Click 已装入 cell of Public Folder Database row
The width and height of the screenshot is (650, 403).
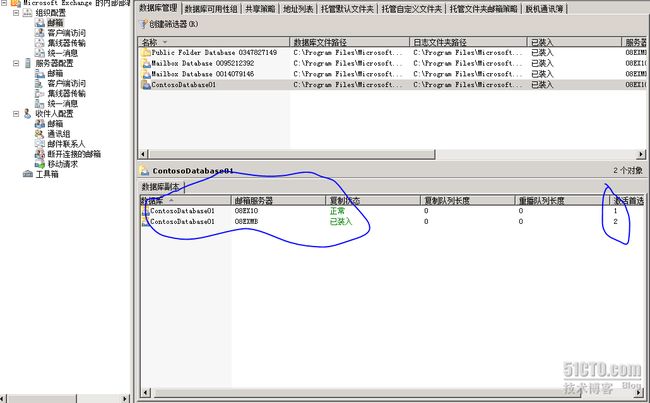(x=542, y=53)
